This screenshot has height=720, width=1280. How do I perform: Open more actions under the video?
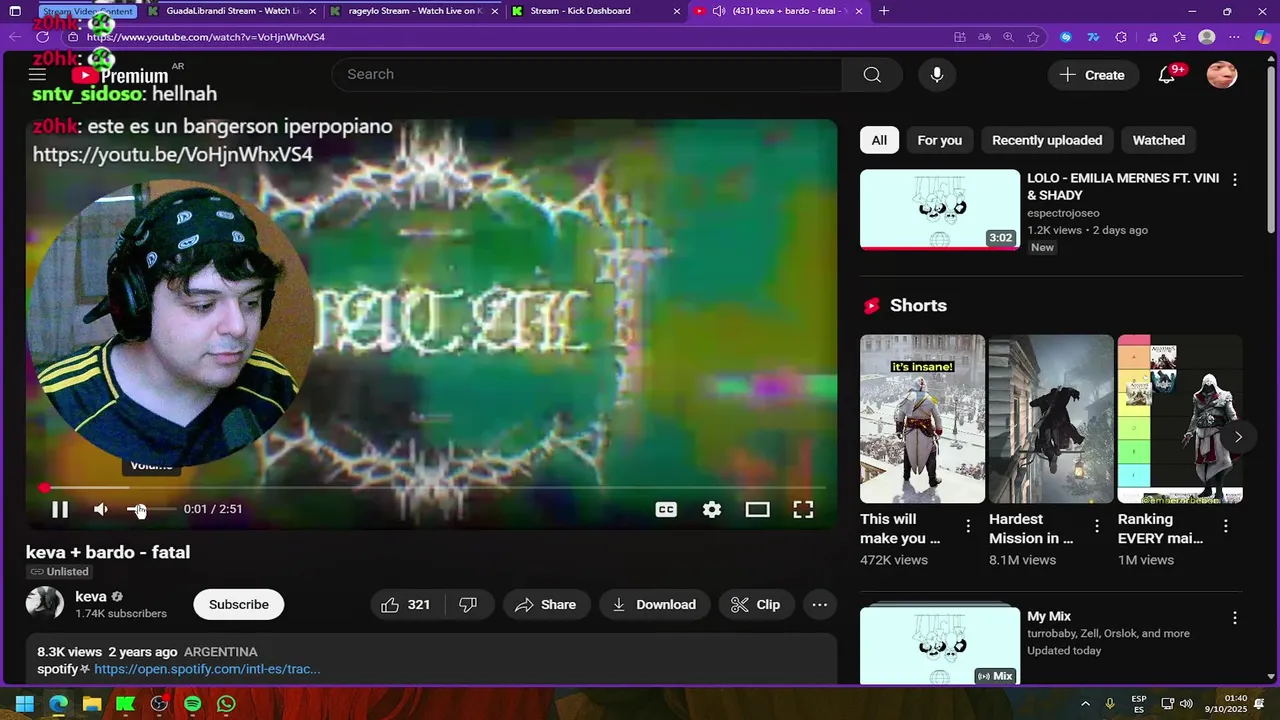820,604
